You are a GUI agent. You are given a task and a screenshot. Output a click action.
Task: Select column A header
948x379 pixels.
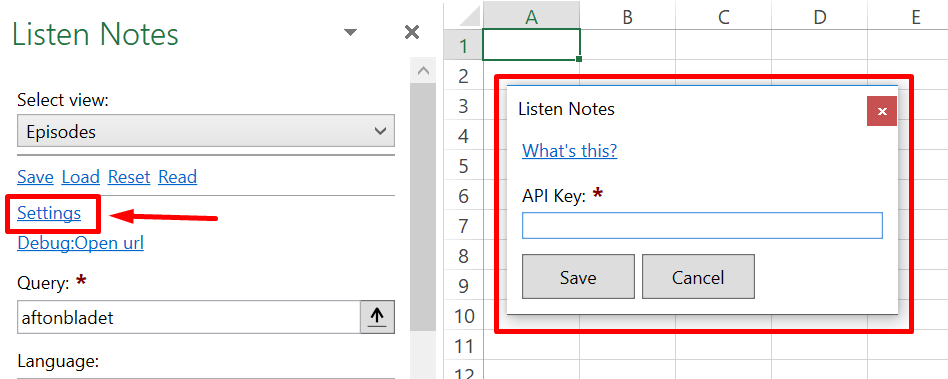[x=531, y=17]
